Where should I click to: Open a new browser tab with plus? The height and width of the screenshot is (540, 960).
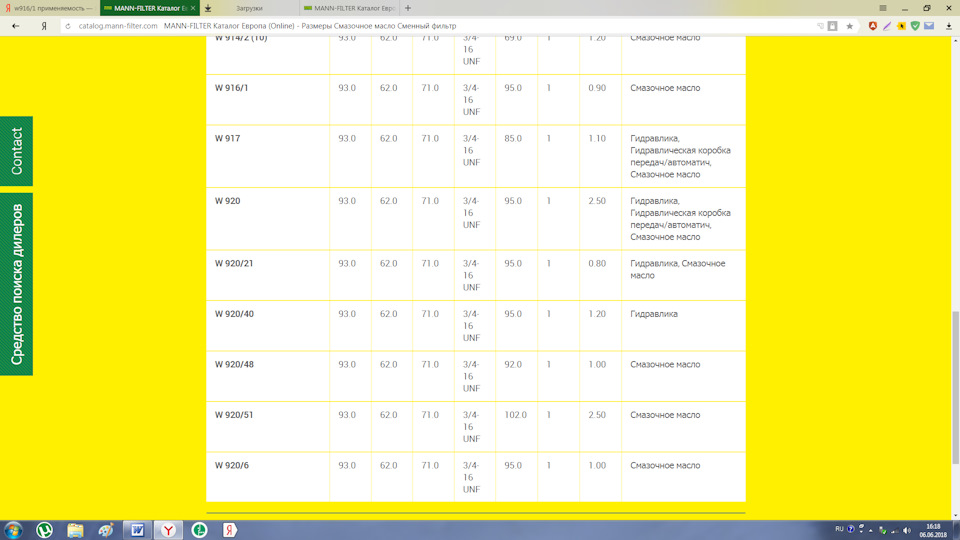pos(407,8)
